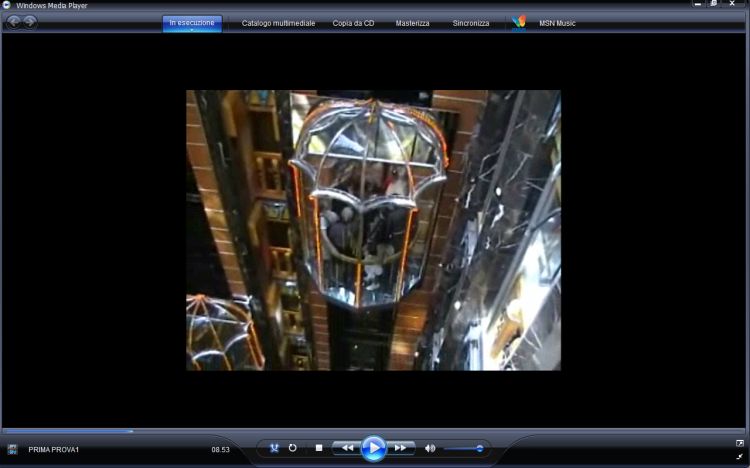
Task: Open the Copia da CD tab
Action: pos(354,23)
